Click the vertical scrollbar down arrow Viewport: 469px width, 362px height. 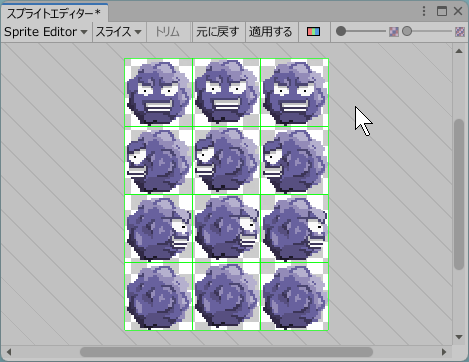tap(459, 337)
